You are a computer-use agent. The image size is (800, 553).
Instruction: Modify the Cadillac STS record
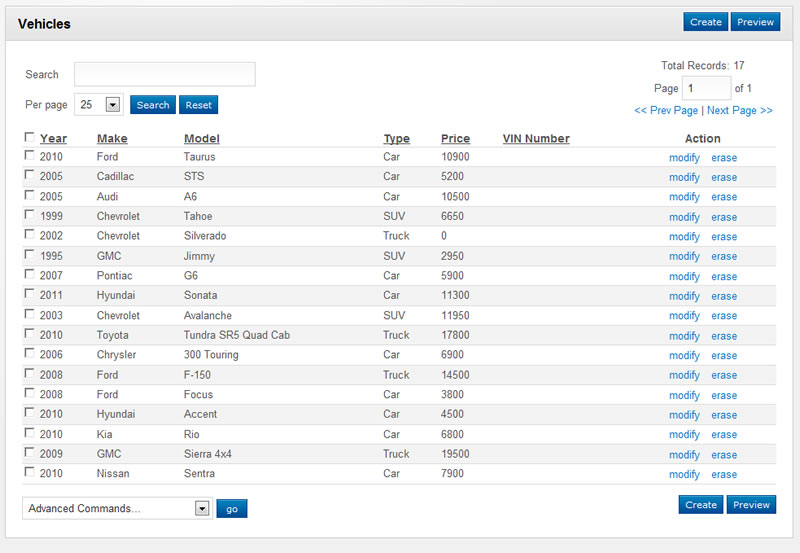[x=684, y=177]
